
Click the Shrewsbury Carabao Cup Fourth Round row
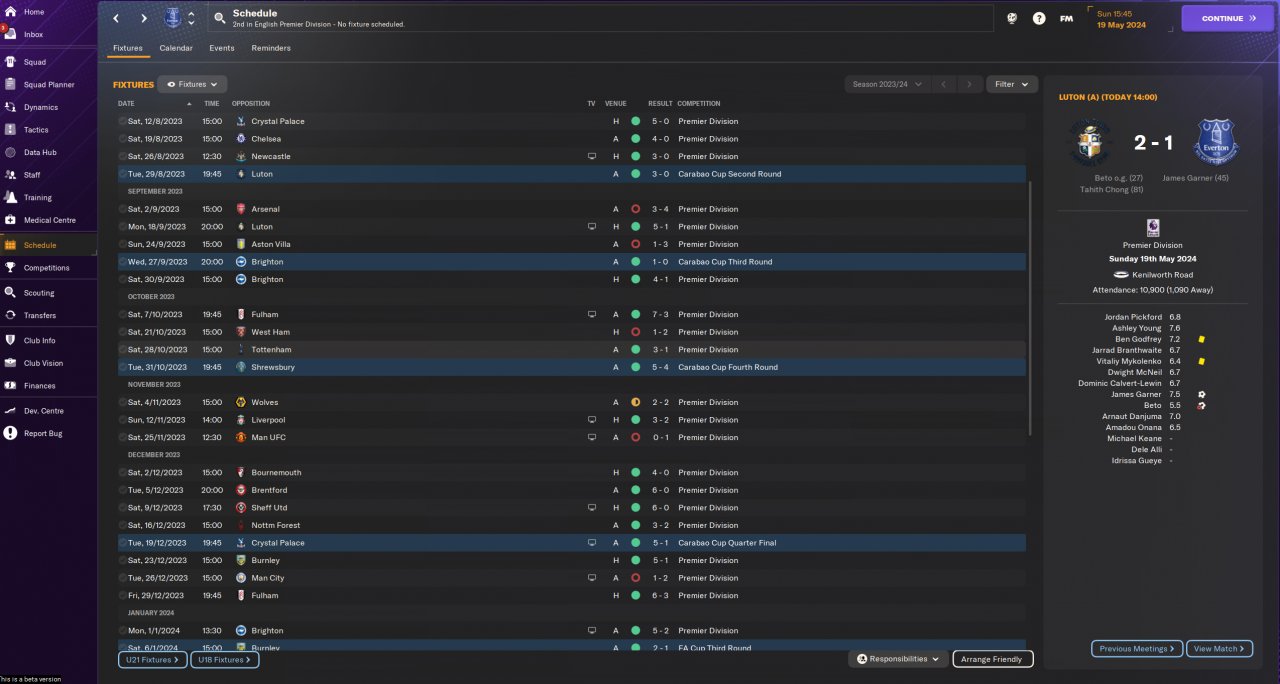(570, 367)
